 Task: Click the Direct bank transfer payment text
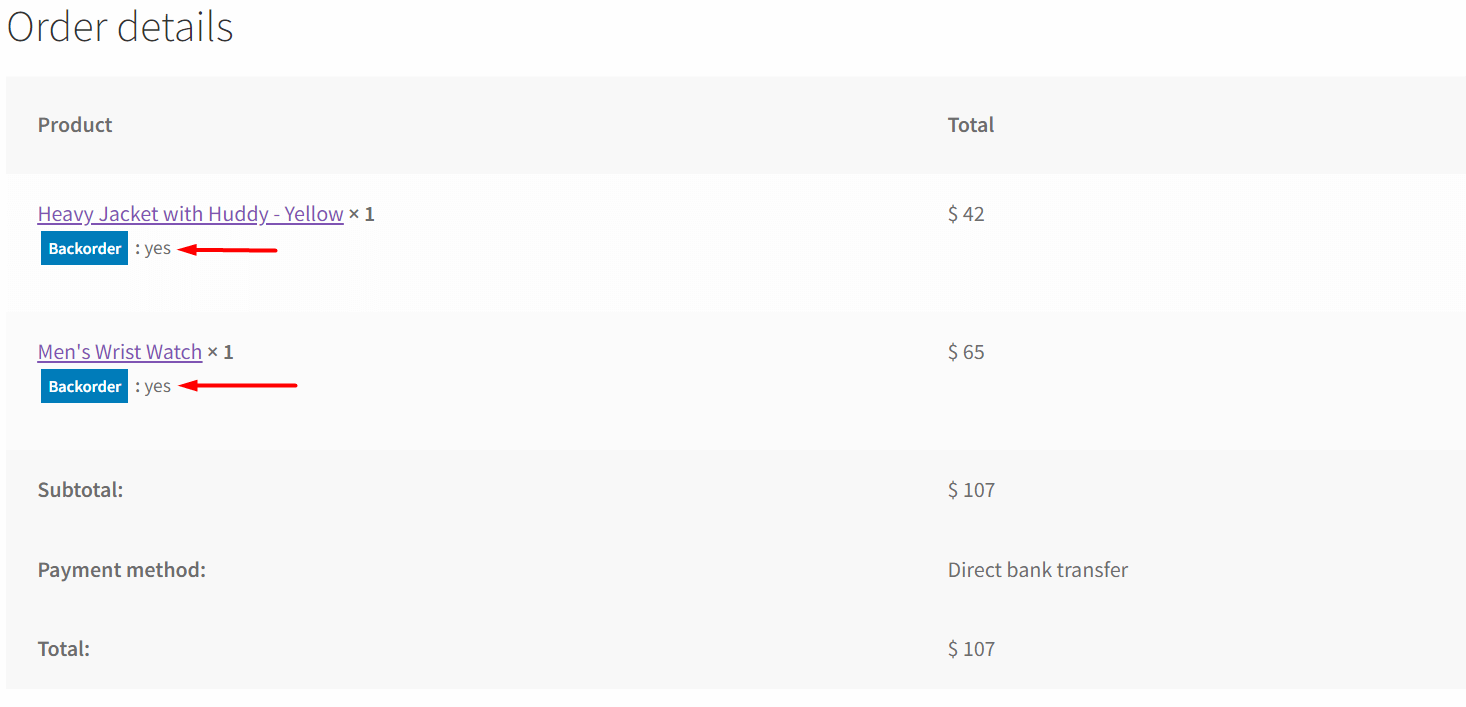[1037, 569]
